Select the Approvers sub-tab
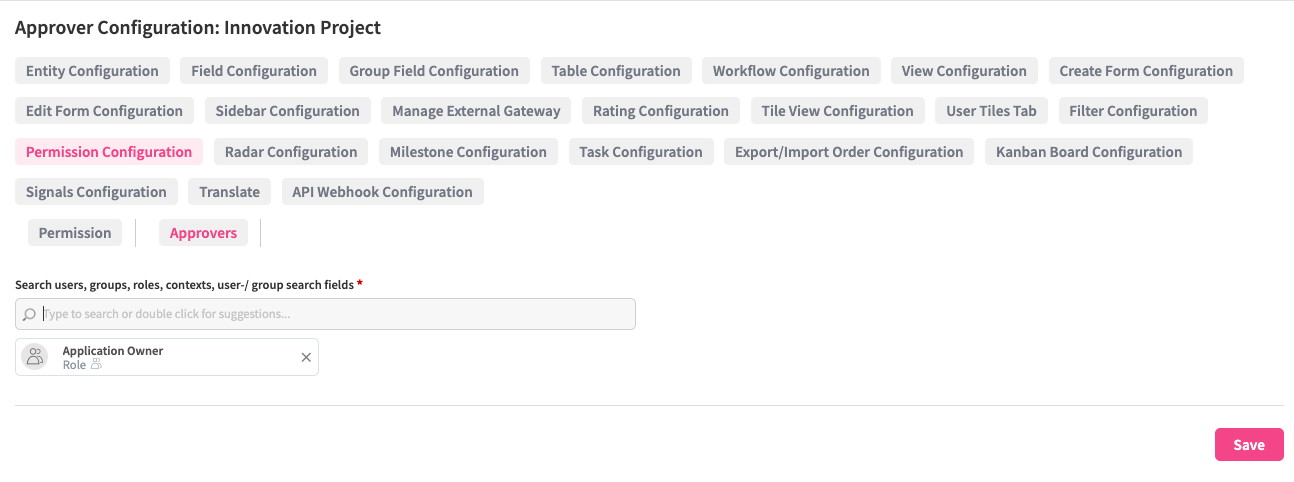This screenshot has width=1294, height=482. 203,233
